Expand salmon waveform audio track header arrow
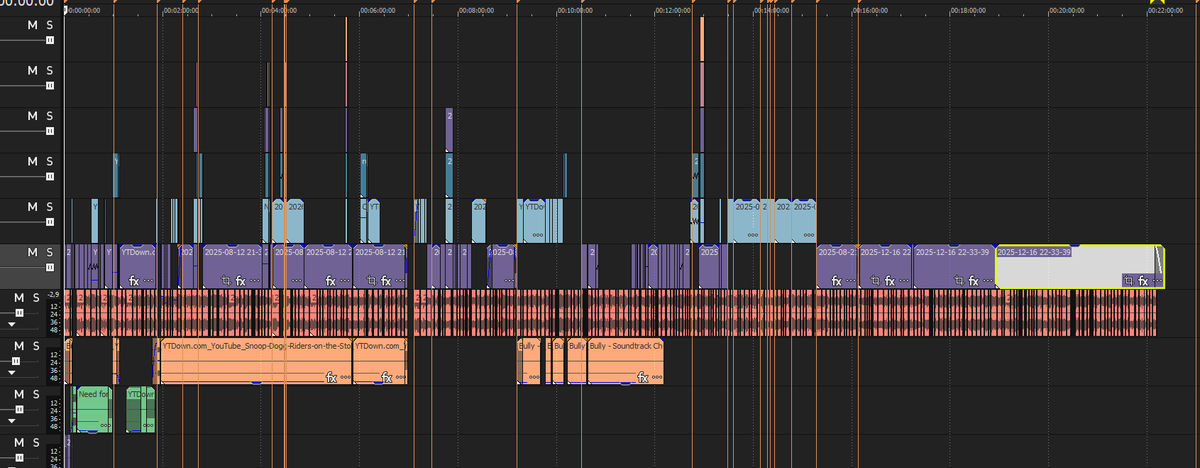 14,325
